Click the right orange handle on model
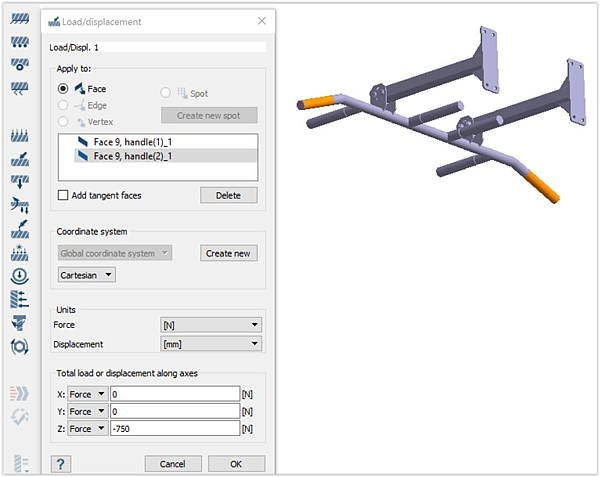This screenshot has height=477, width=600. [x=543, y=186]
